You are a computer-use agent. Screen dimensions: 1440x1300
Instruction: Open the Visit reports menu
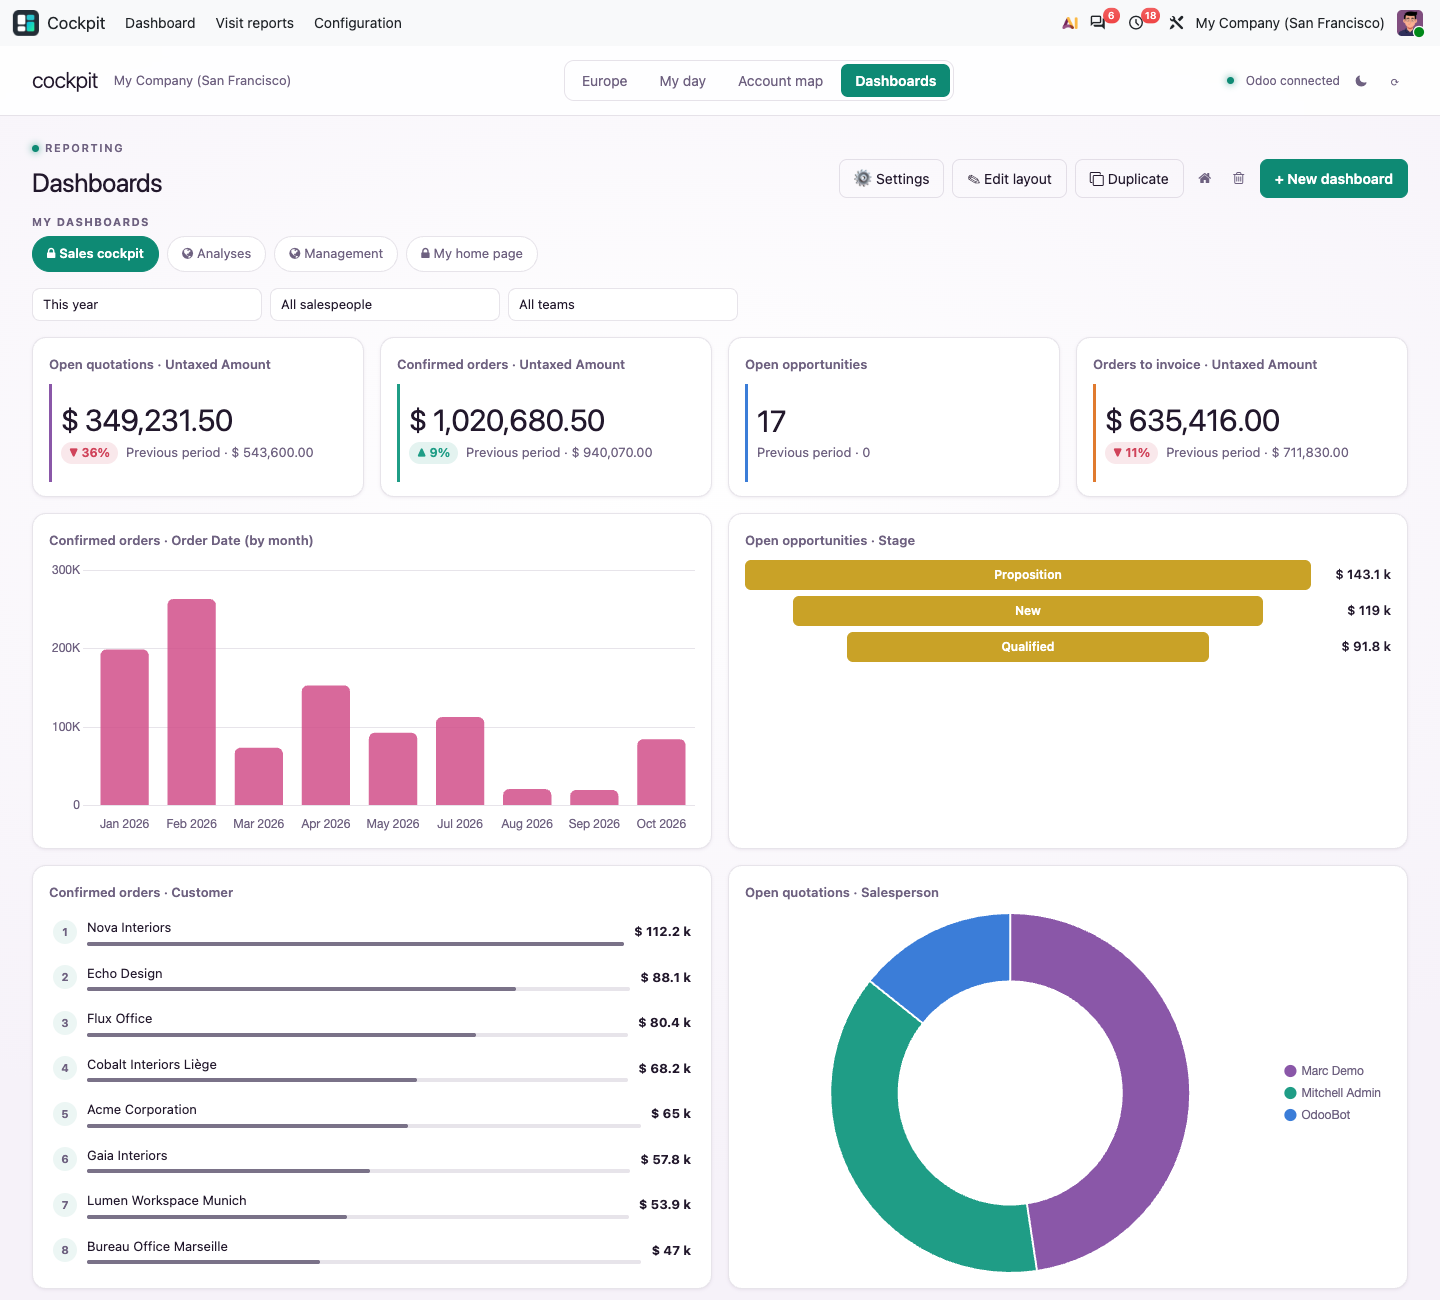(x=255, y=23)
